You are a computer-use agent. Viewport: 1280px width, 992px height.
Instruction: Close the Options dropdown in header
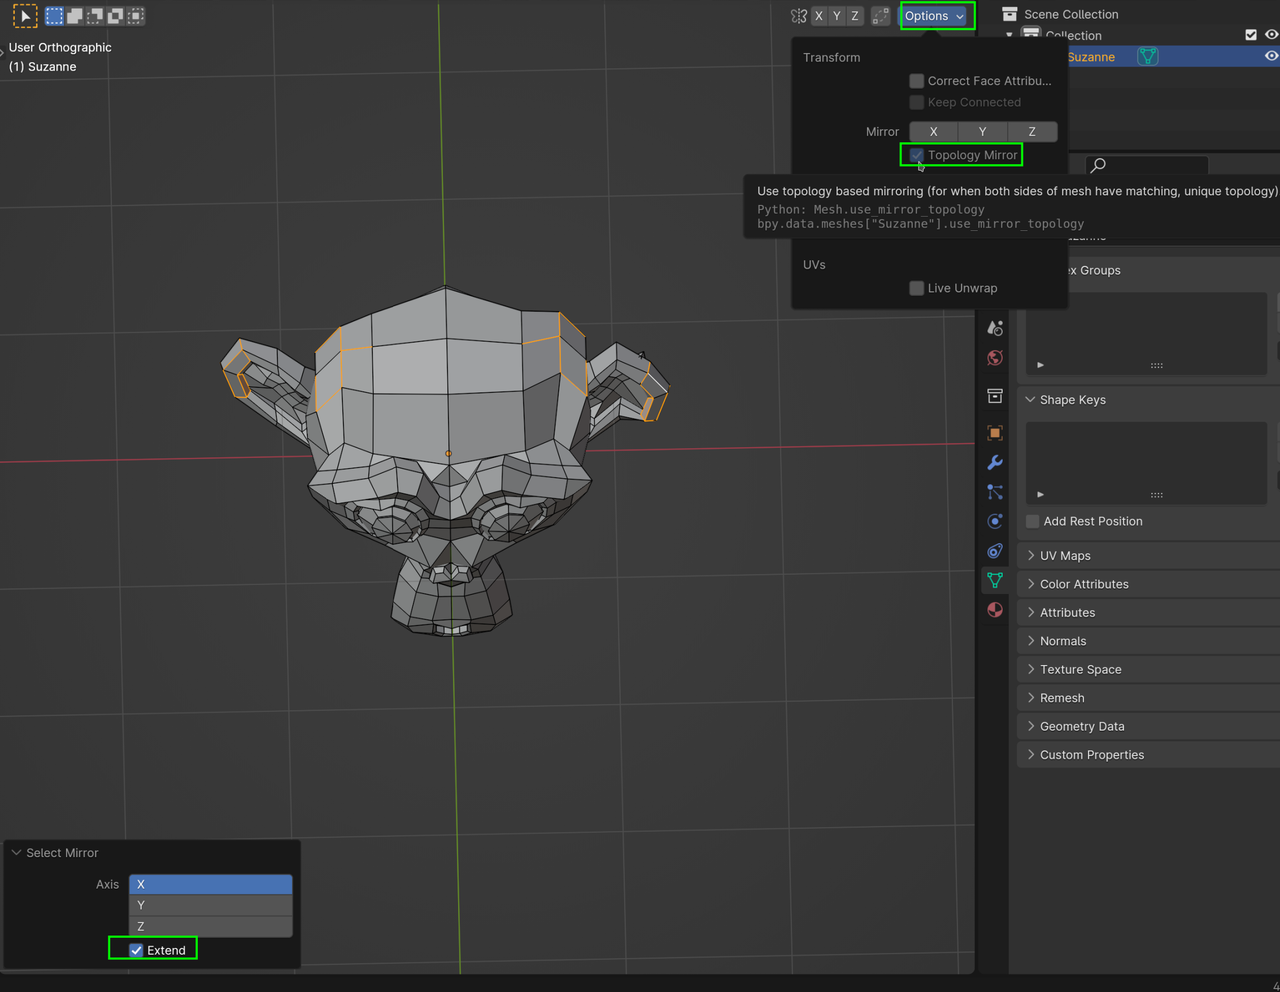[934, 16]
